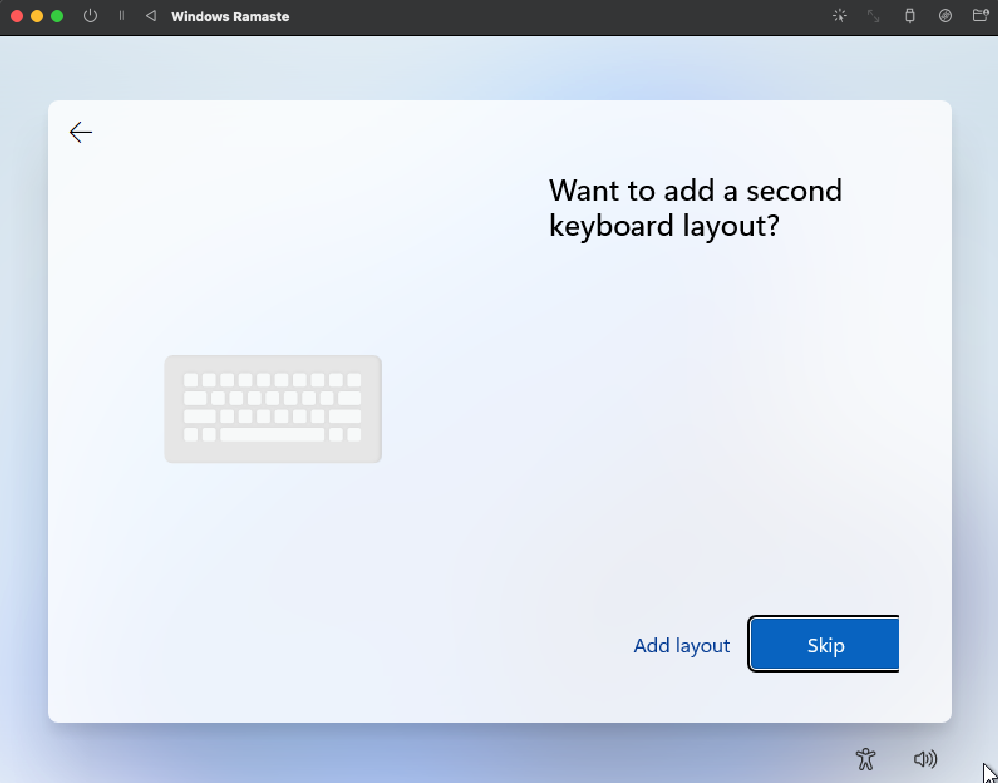Open the CD/DVD drive image icon
The height and width of the screenshot is (783, 998).
[945, 16]
